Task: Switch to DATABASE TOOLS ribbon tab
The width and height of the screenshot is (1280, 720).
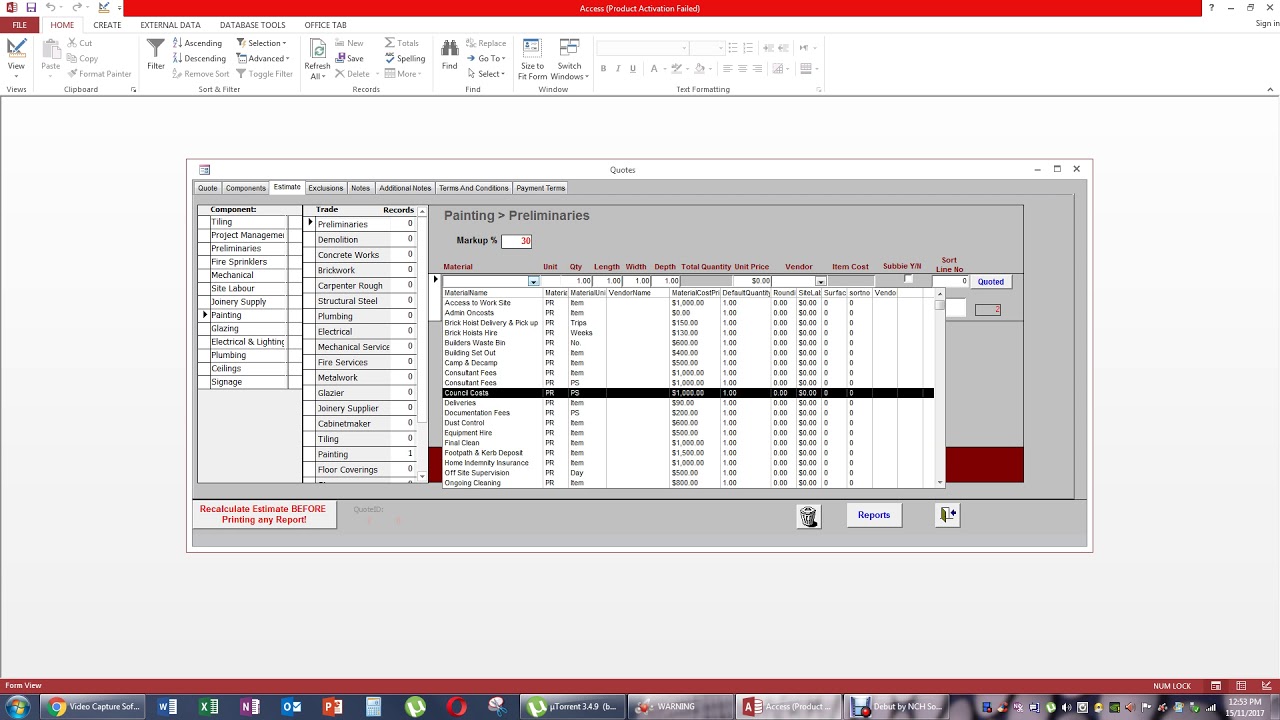Action: click(252, 25)
